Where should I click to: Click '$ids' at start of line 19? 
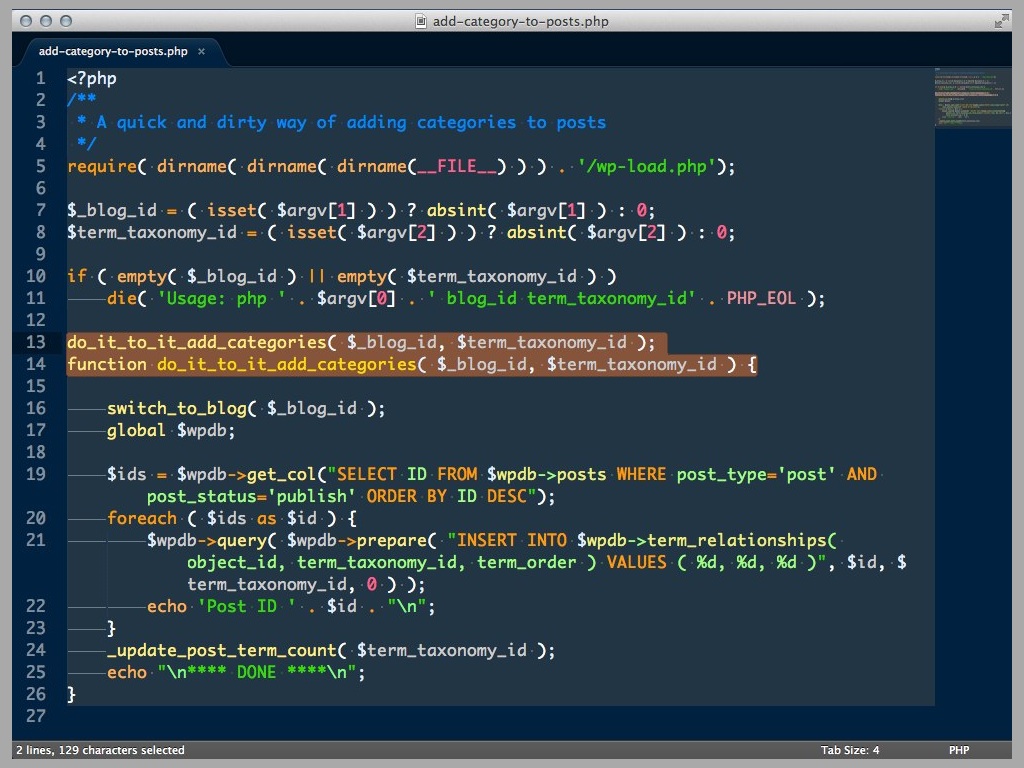[x=127, y=474]
